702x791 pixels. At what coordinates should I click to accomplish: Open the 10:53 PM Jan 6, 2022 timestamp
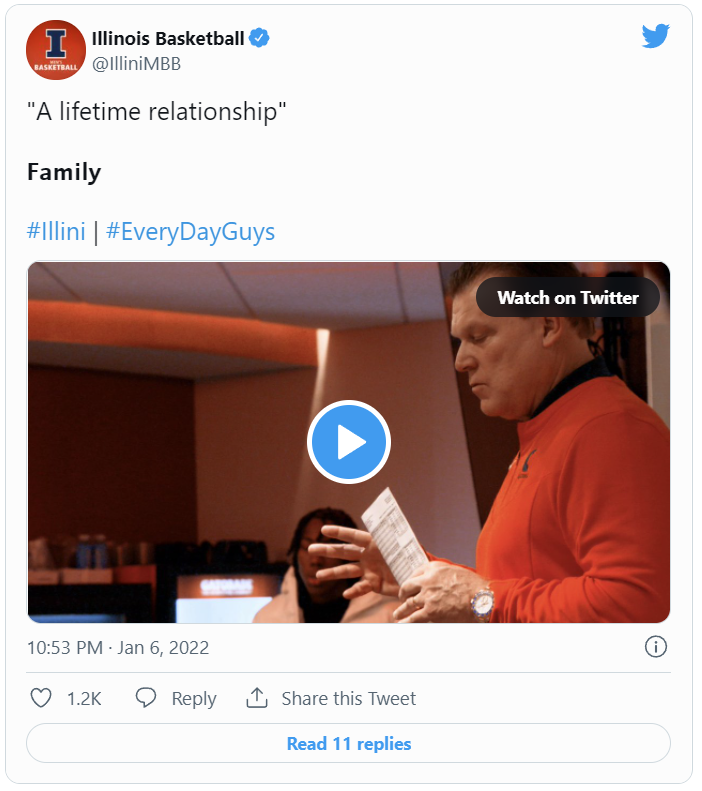[x=118, y=647]
